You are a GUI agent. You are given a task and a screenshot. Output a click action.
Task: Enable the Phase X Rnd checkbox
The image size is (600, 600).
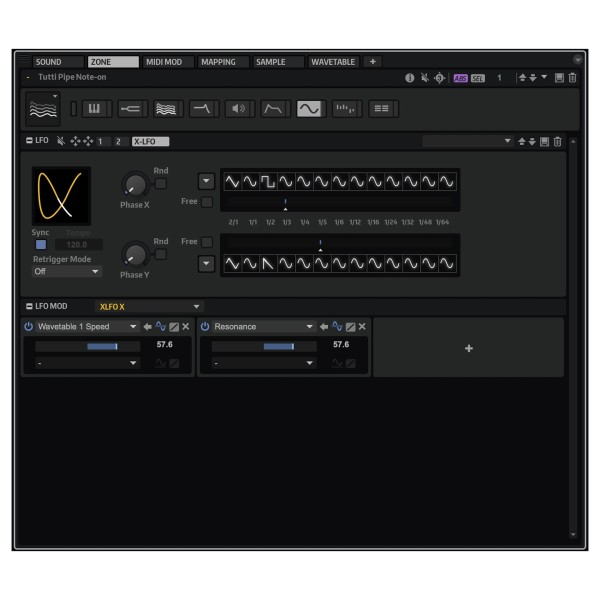[161, 184]
